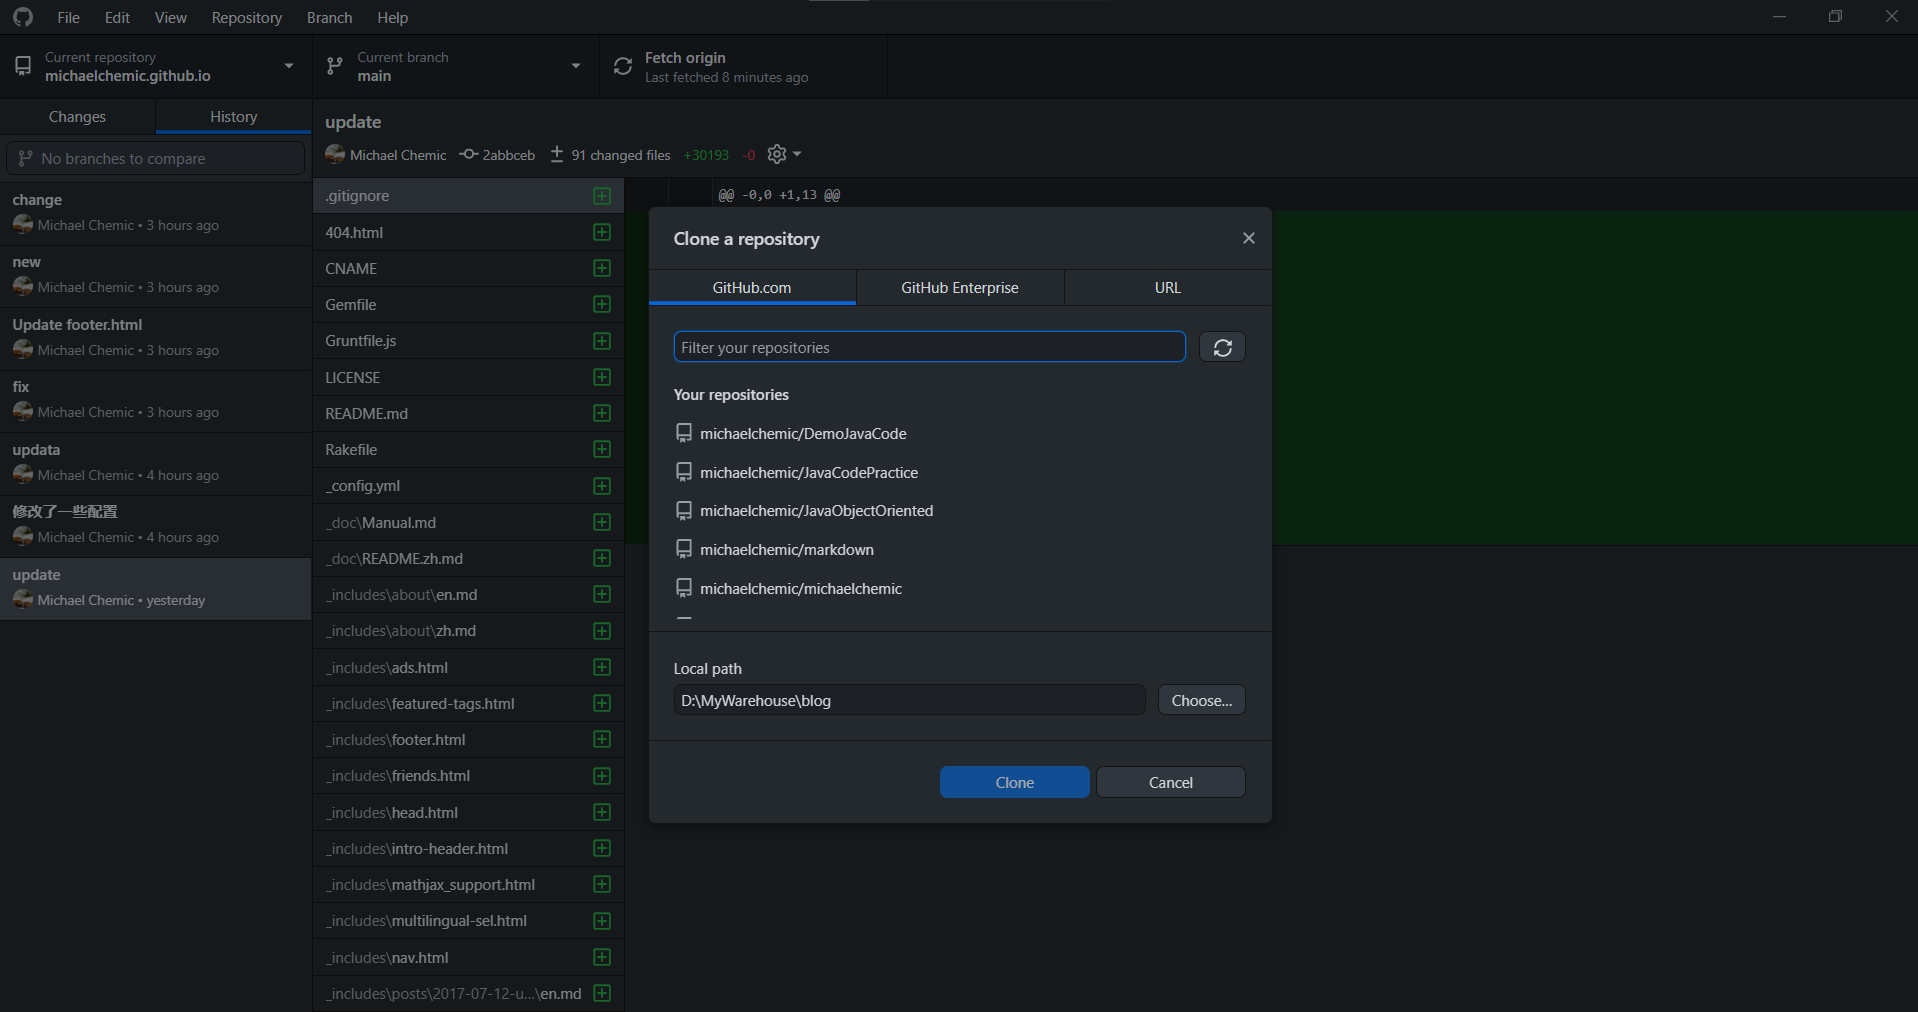Switch to the History tab
Image resolution: width=1918 pixels, height=1012 pixels.
[233, 117]
